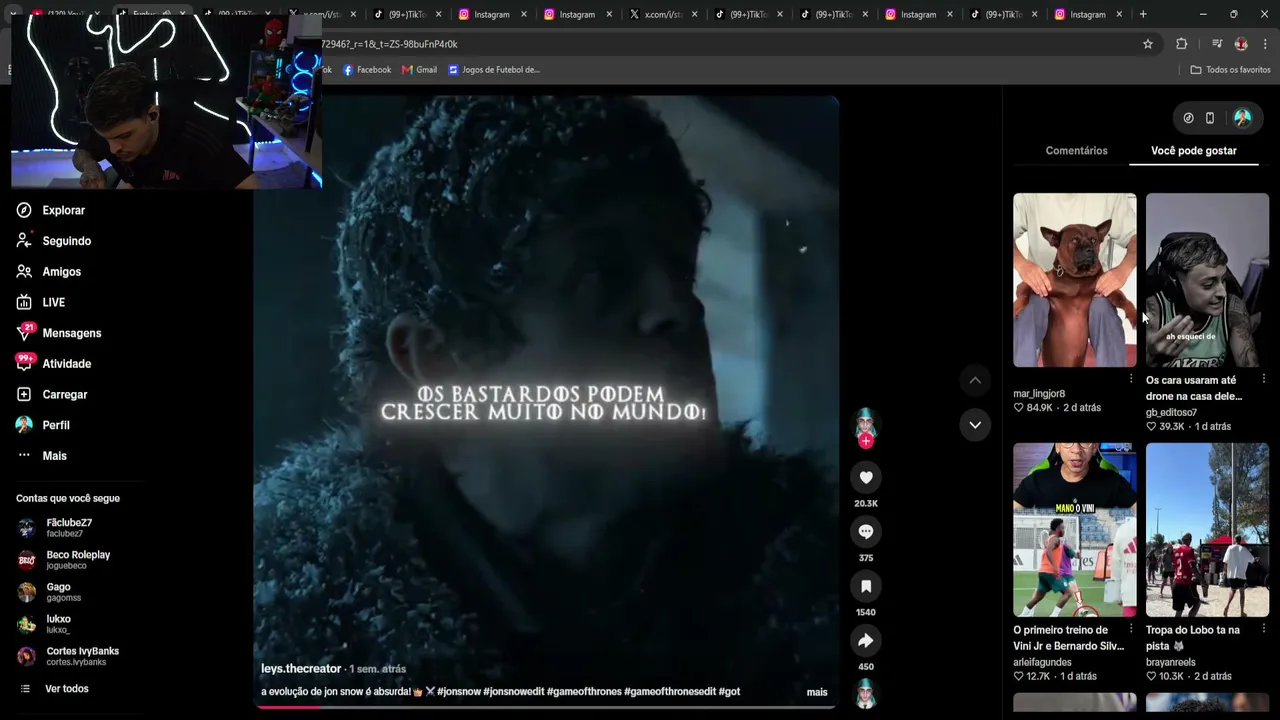Select the Você pode gostar tab
Viewport: 1280px width, 720px height.
click(1194, 151)
